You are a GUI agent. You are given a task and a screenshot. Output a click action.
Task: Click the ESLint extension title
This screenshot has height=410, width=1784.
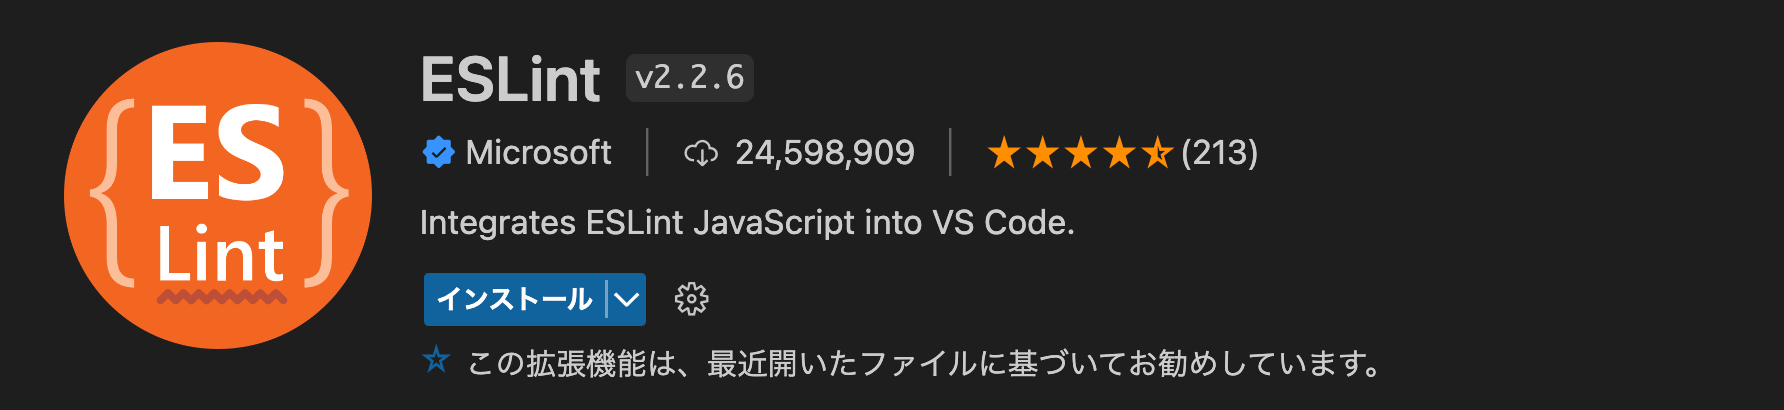click(x=510, y=79)
